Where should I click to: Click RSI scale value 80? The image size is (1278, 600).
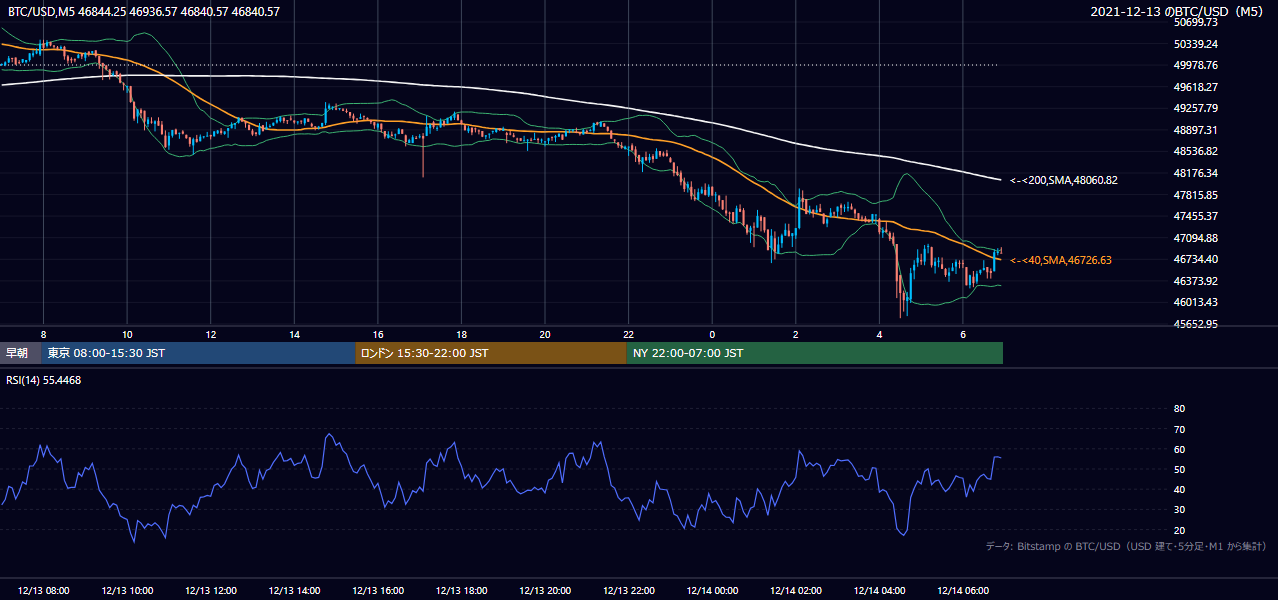(1179, 409)
